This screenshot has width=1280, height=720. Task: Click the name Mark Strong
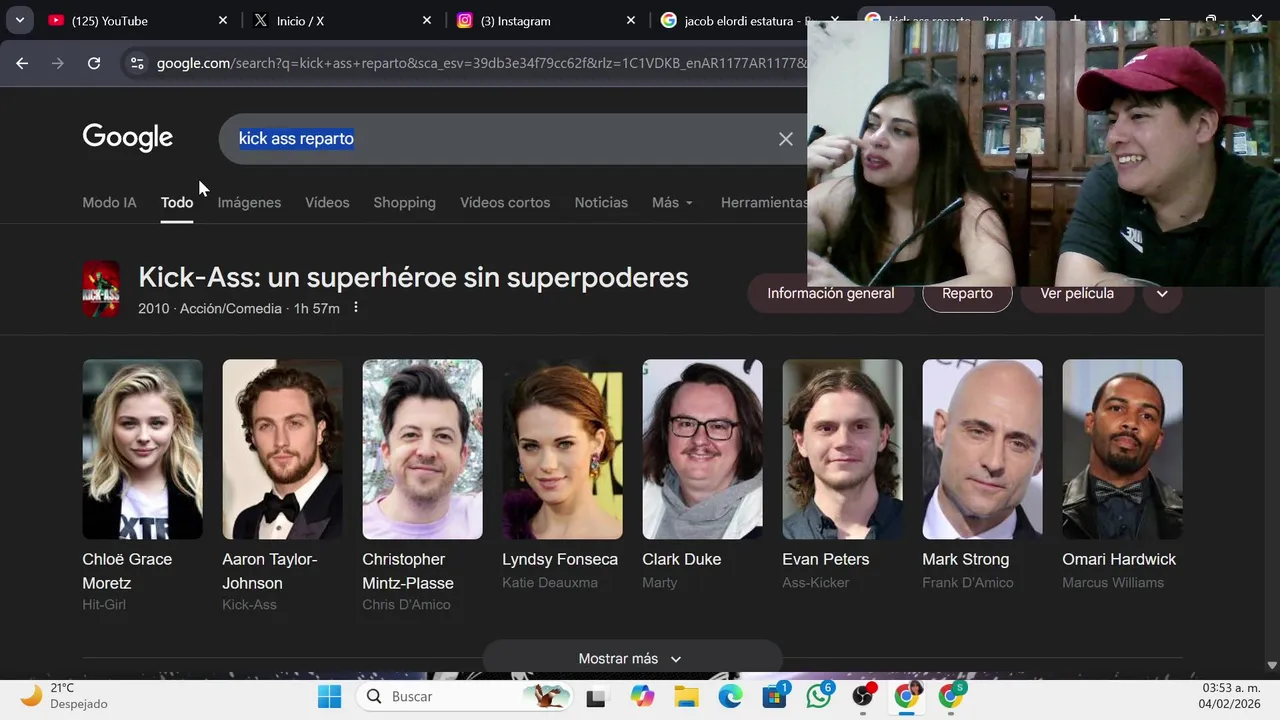pos(966,559)
